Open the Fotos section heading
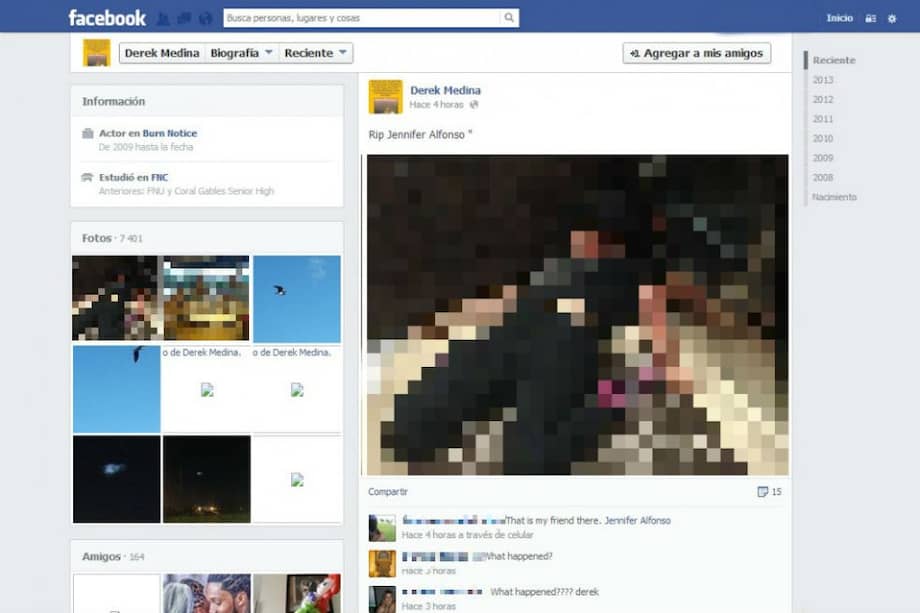The width and height of the screenshot is (920, 613). point(97,238)
